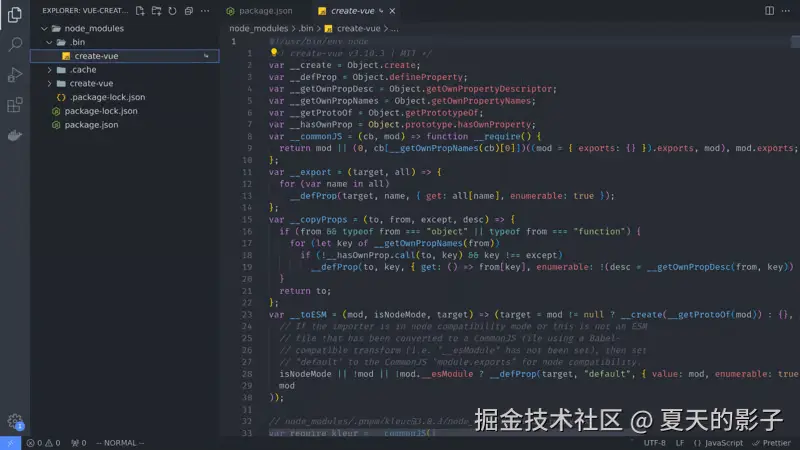Image resolution: width=800 pixels, height=450 pixels.
Task: Refresh the Explorer file tree
Action: click(172, 11)
